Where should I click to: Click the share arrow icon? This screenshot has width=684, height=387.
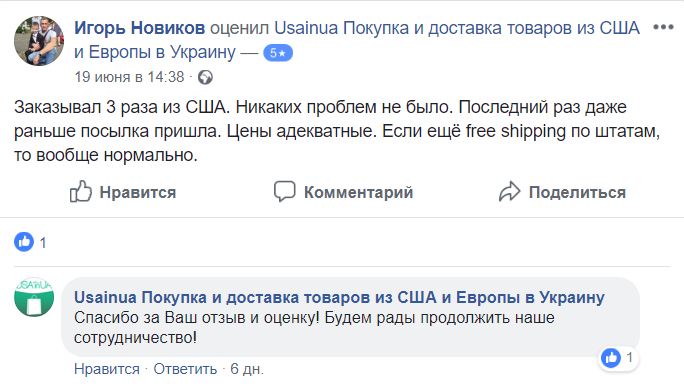tap(510, 192)
